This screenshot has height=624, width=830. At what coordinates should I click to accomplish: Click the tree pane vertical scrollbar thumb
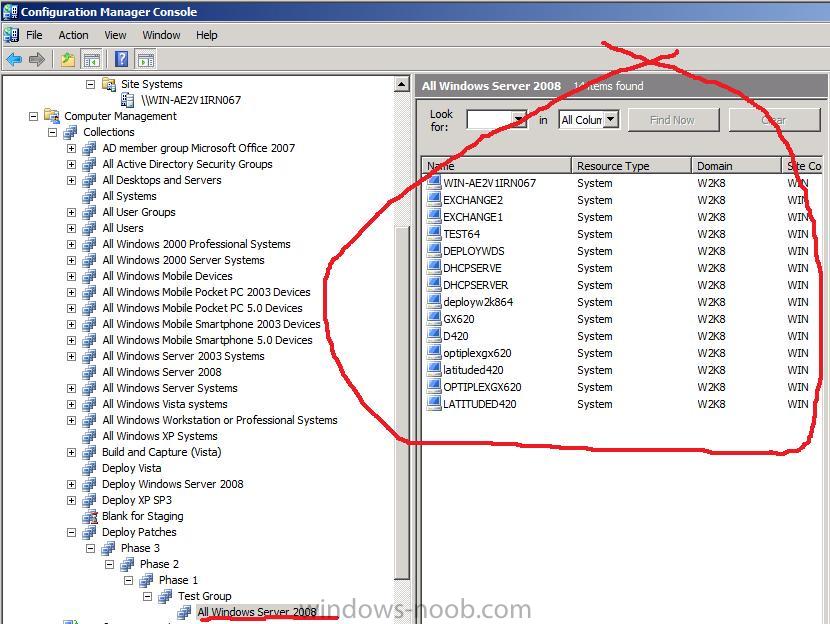(402, 402)
